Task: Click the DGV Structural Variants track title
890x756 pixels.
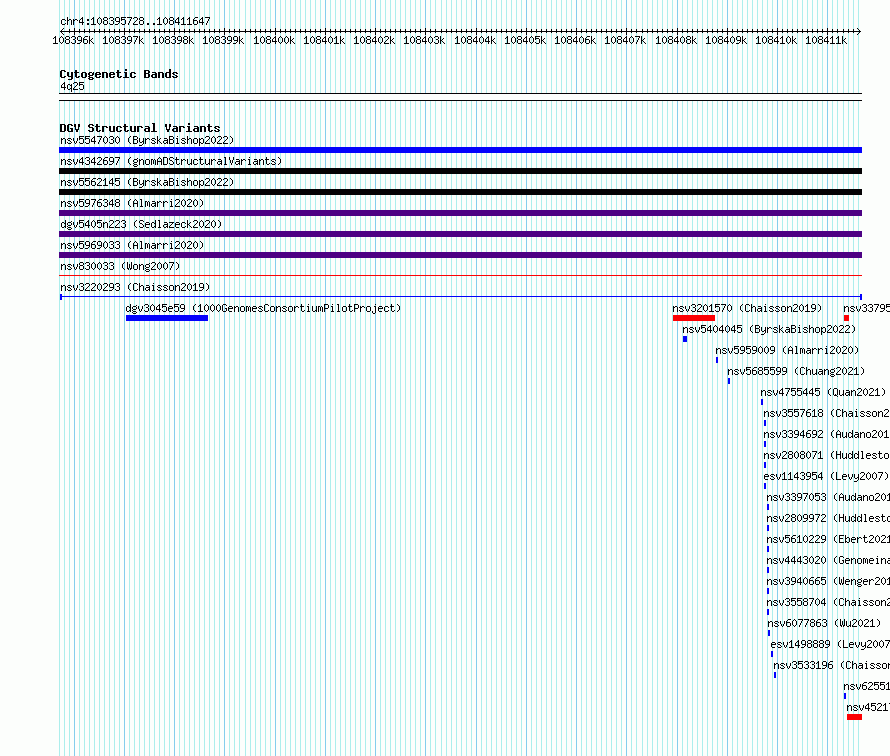Action: 140,128
